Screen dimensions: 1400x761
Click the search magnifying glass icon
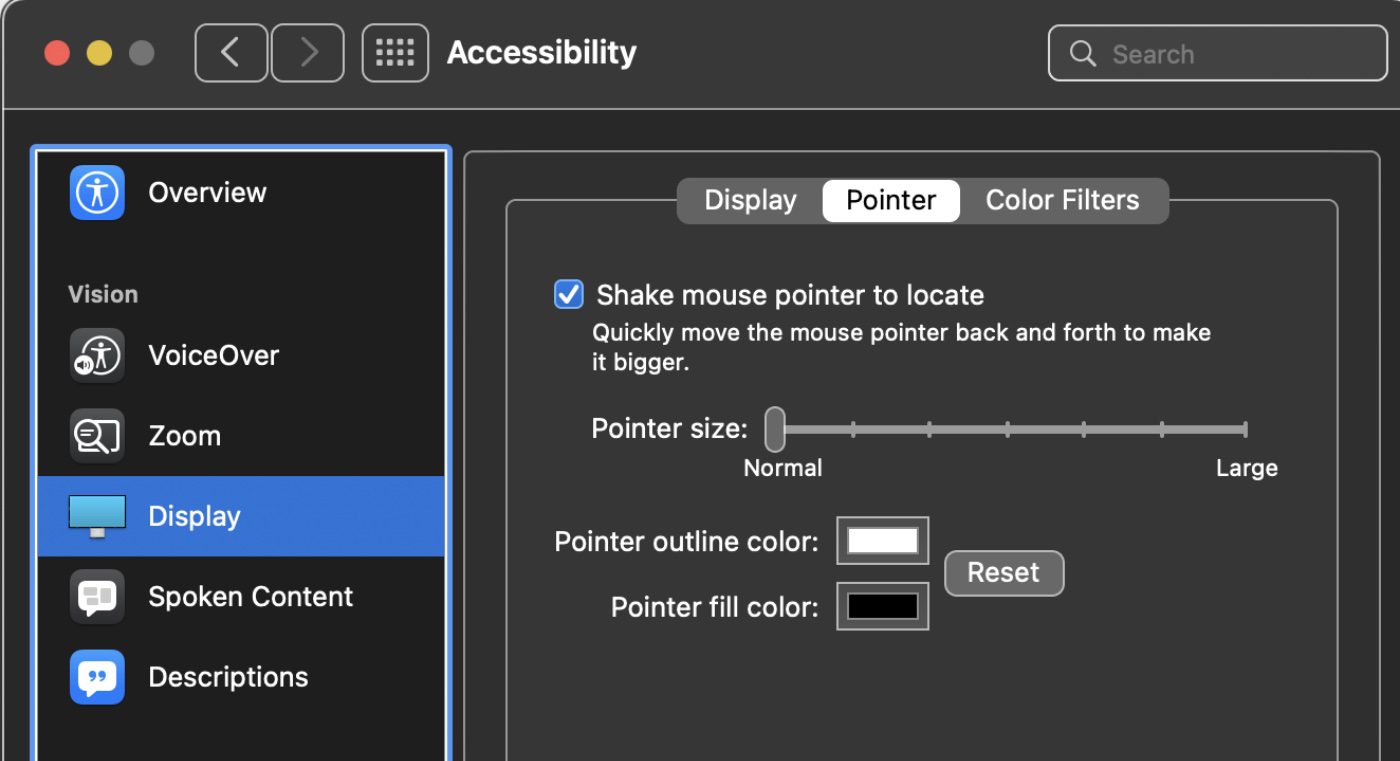coord(1083,54)
